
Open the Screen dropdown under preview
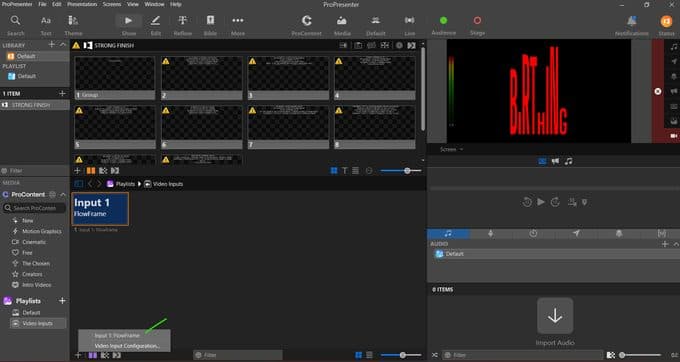pyautogui.click(x=451, y=149)
